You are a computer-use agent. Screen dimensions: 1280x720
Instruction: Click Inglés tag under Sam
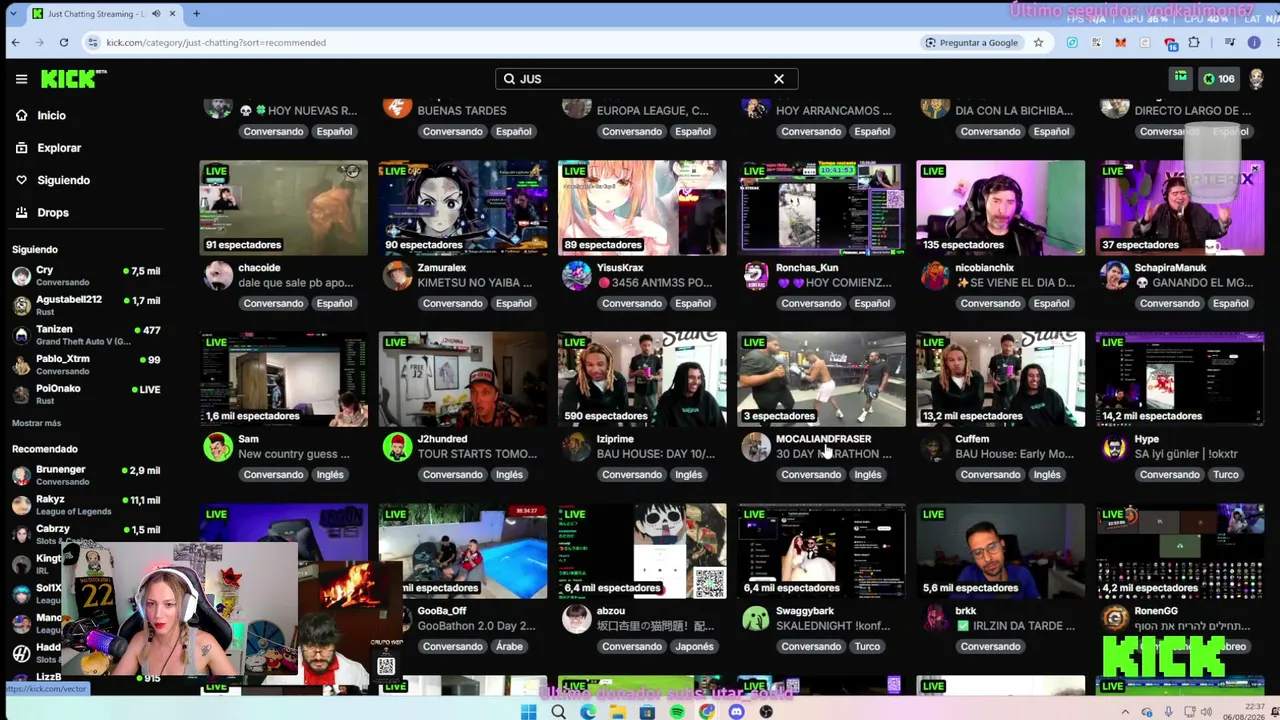coord(330,475)
